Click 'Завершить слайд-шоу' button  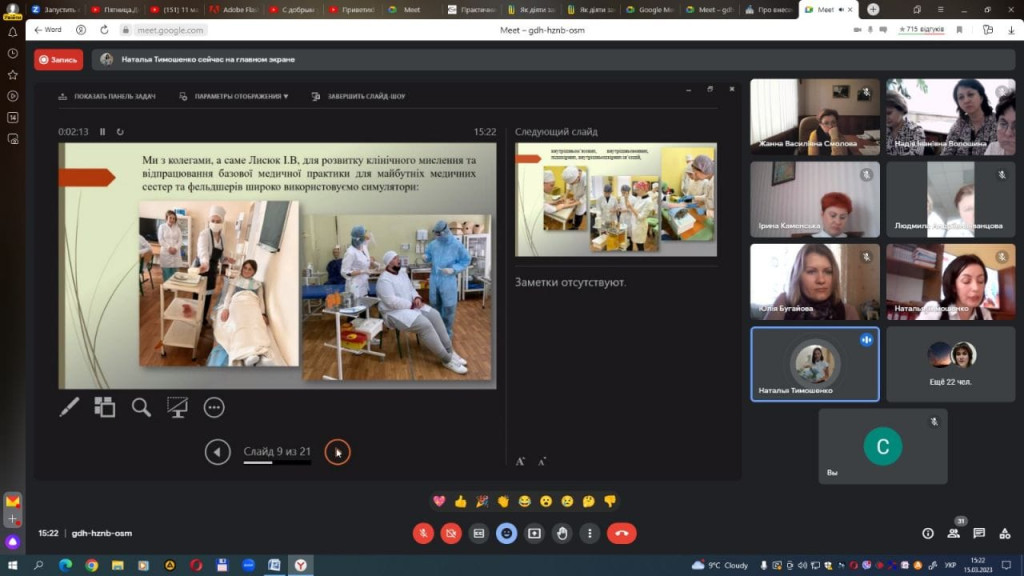(359, 97)
